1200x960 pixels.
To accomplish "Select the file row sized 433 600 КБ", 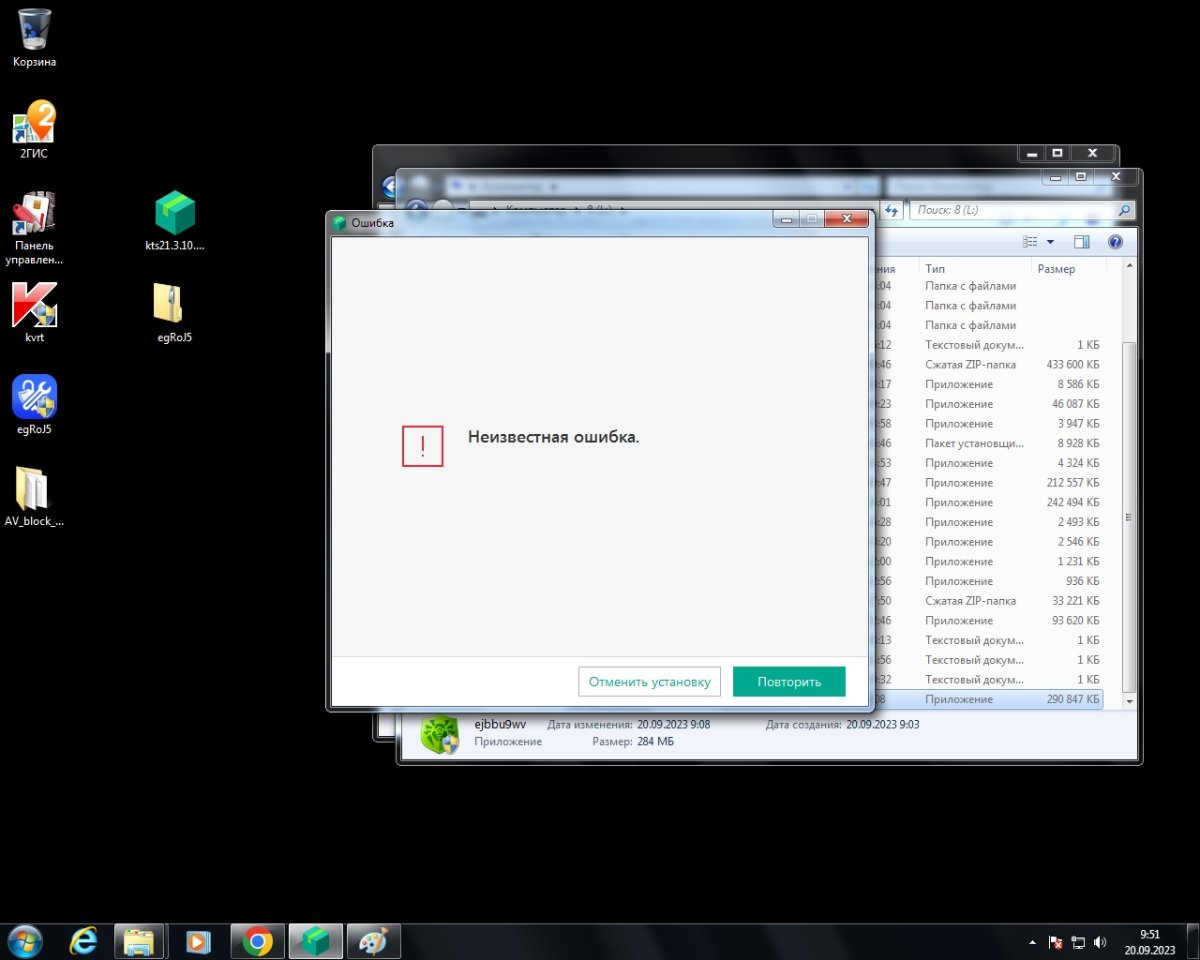I will (x=988, y=365).
